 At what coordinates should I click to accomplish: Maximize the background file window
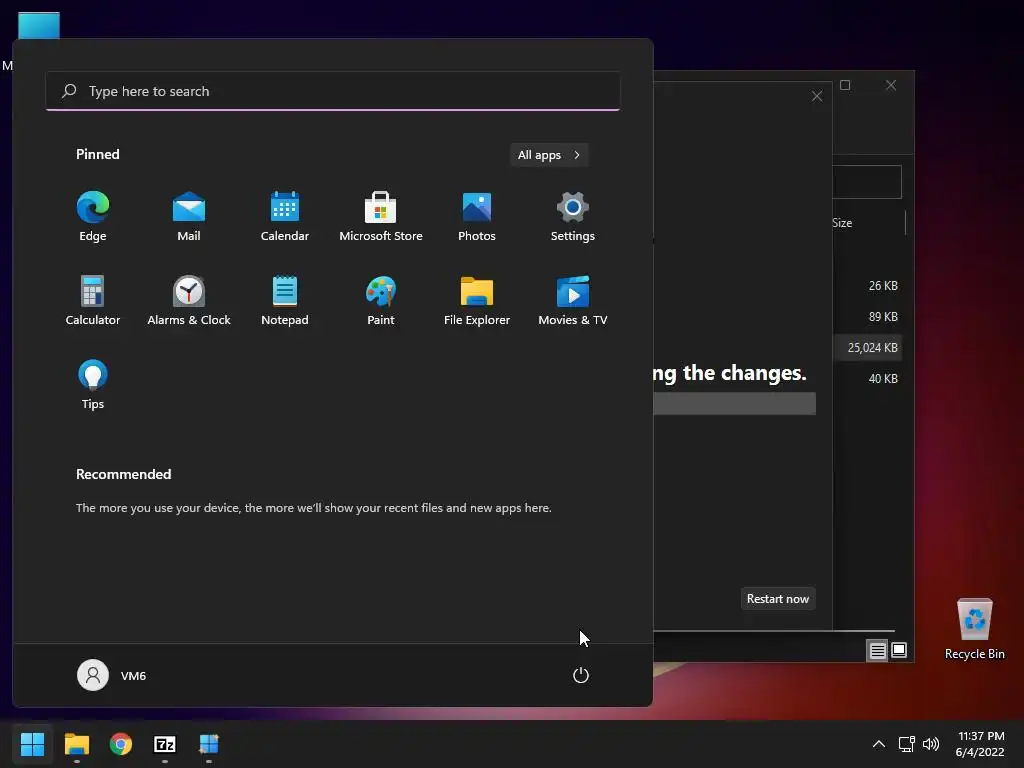pos(845,85)
